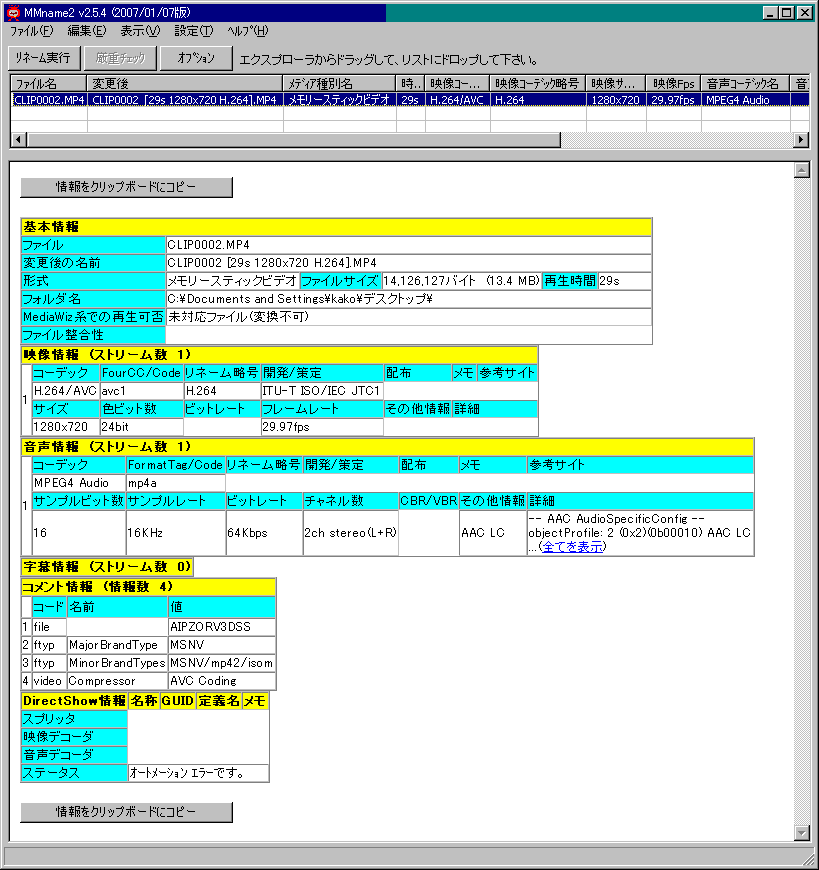Open the ヘルプ(H) menu

[x=247, y=31]
